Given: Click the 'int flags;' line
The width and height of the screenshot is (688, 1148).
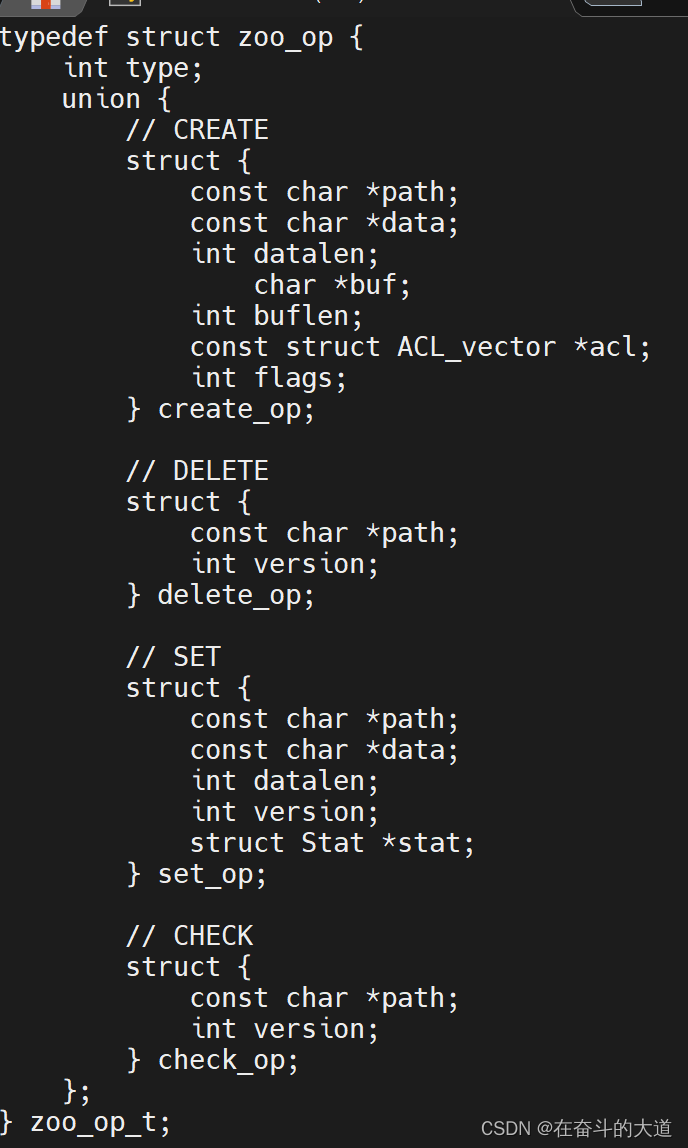Looking at the screenshot, I should pos(269,379).
